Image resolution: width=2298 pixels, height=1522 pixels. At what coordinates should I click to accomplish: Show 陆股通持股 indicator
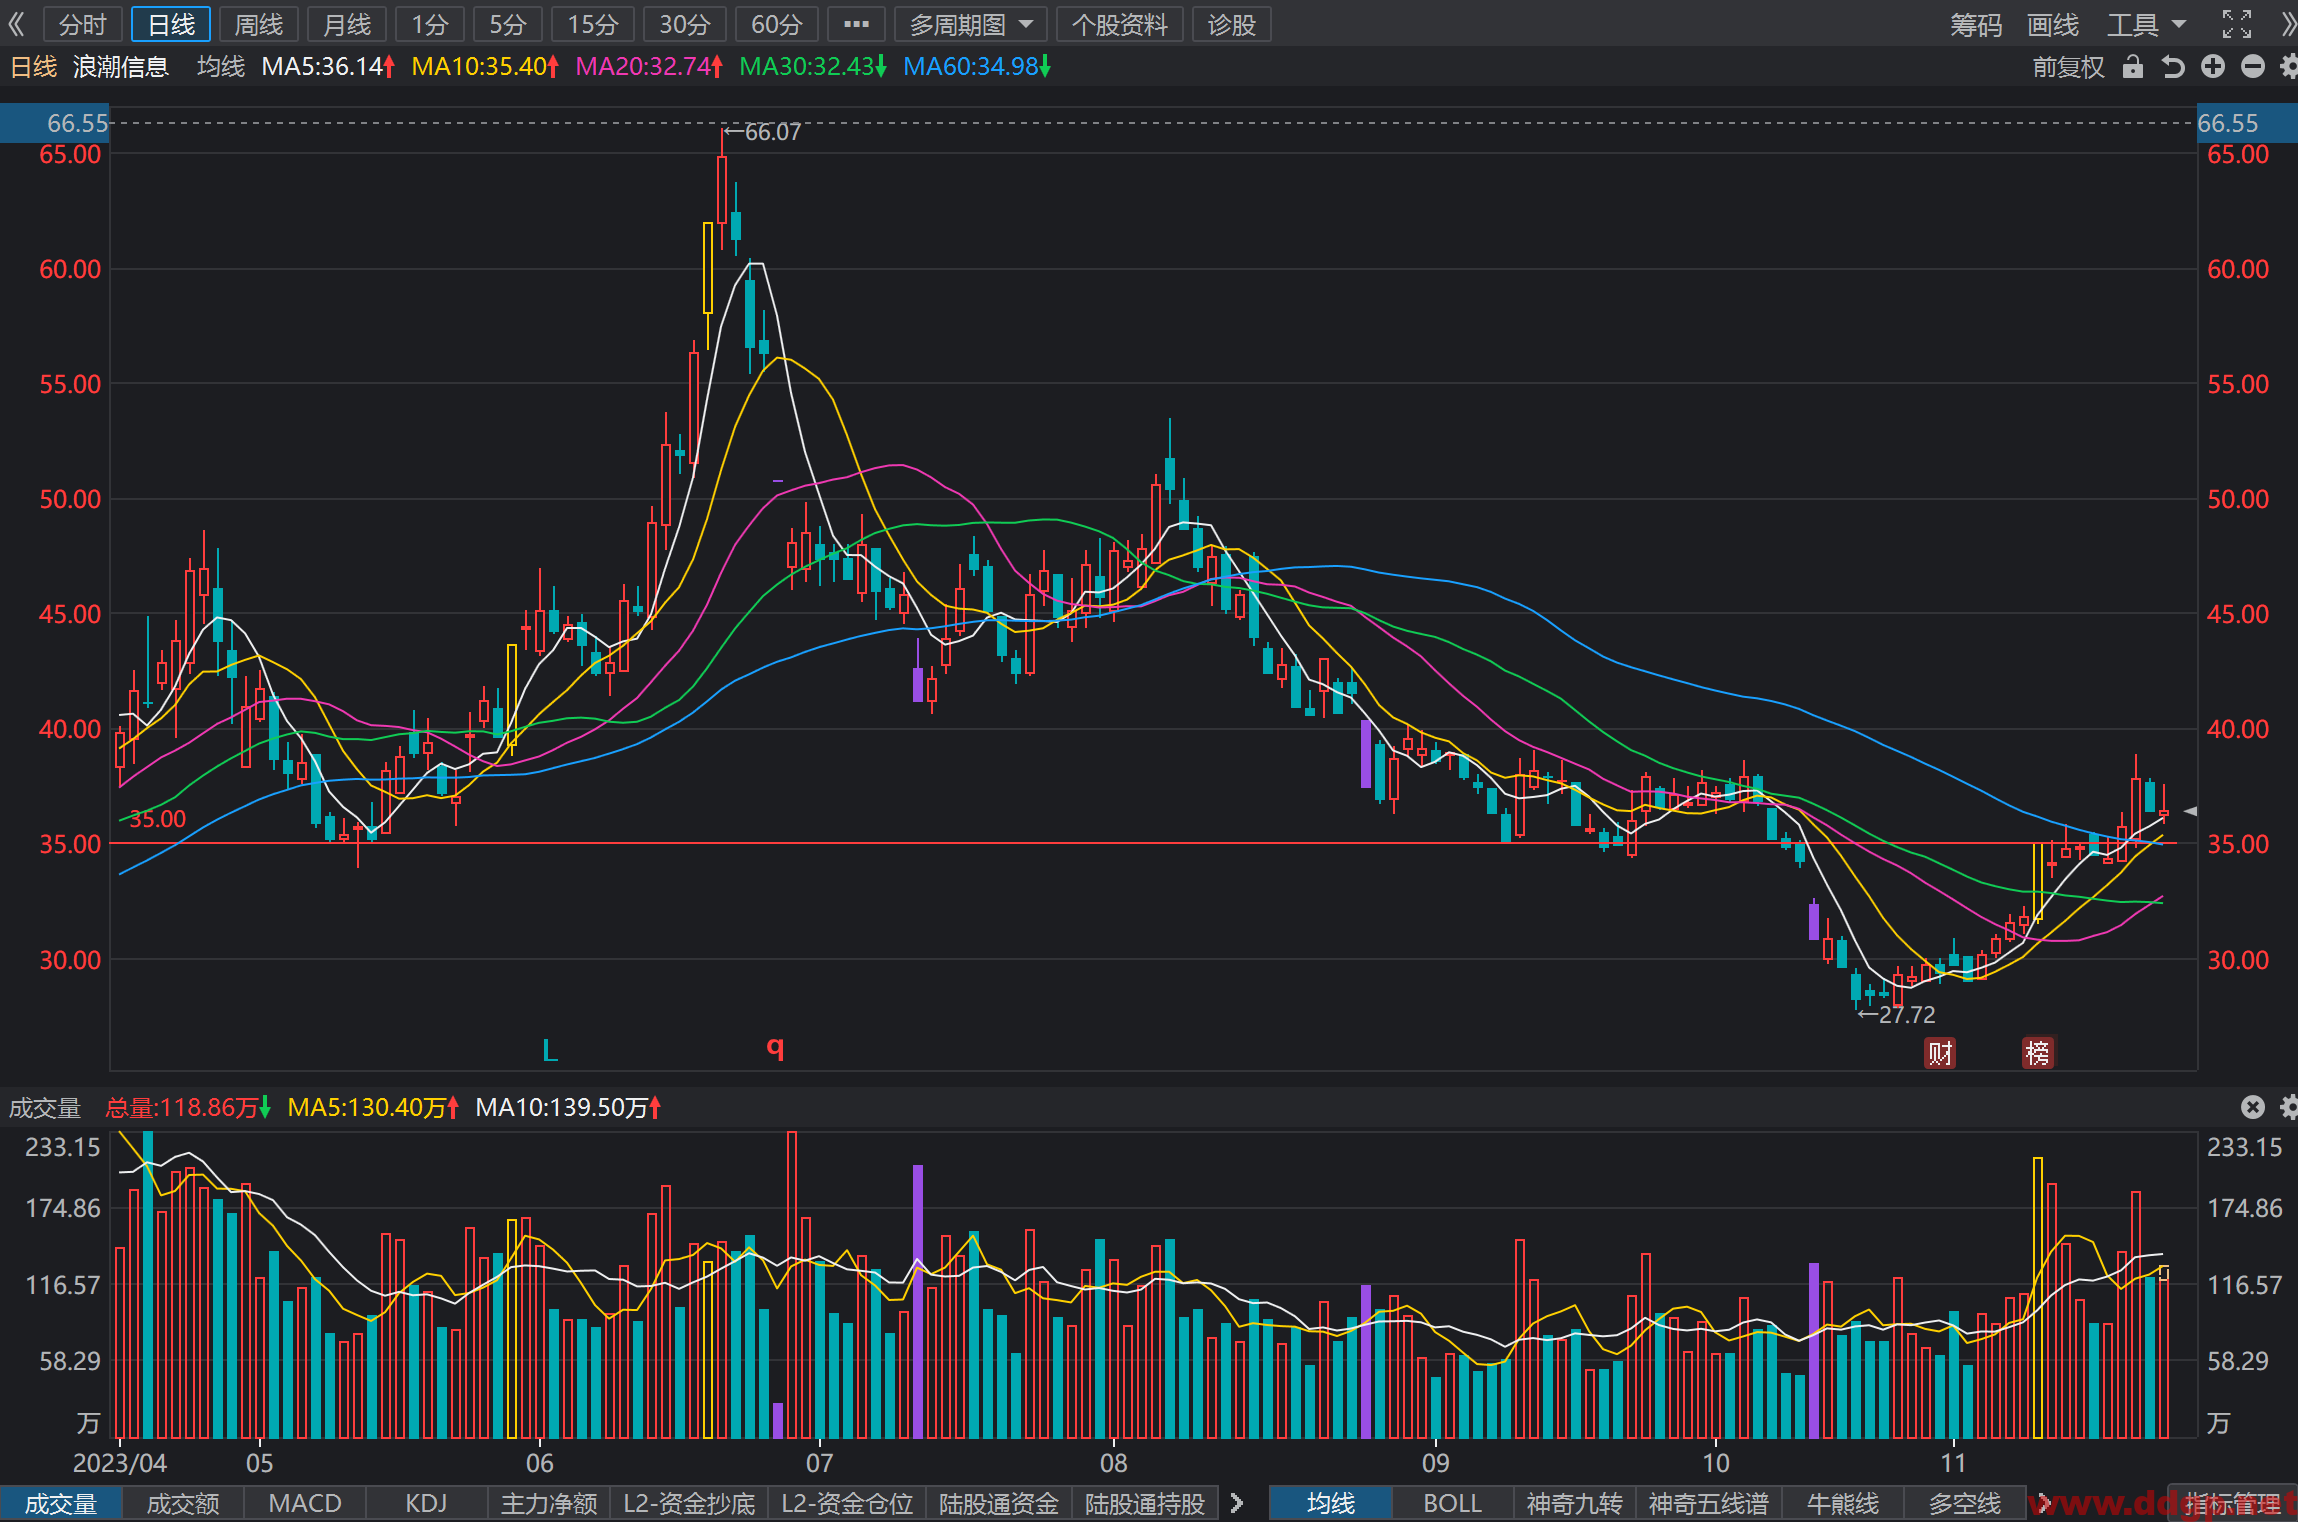[x=1145, y=1503]
